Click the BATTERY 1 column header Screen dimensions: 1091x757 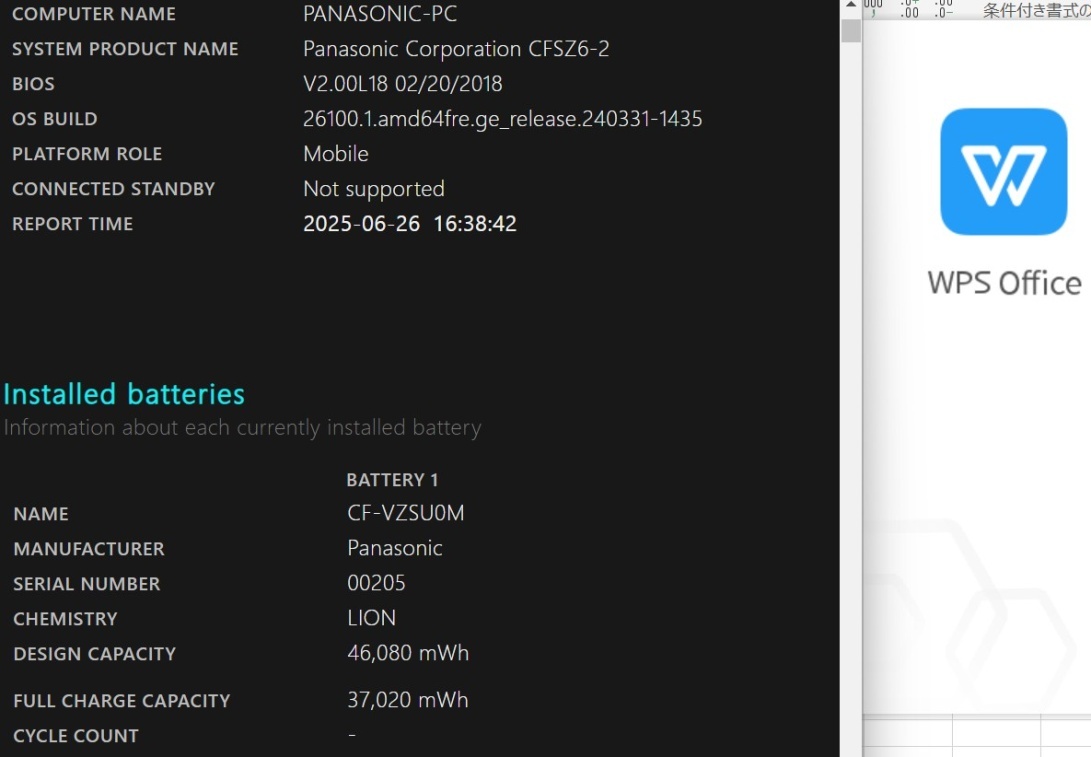coord(392,480)
